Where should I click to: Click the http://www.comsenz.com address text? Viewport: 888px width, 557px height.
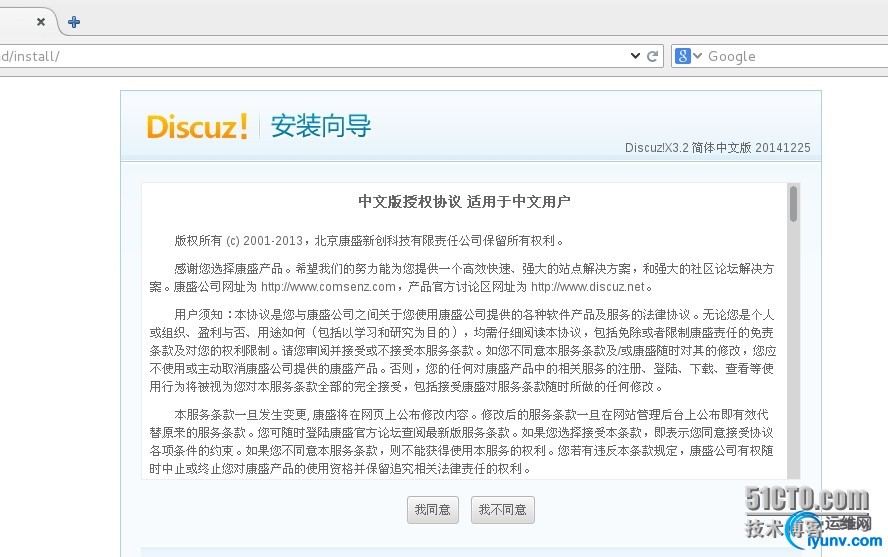click(328, 287)
